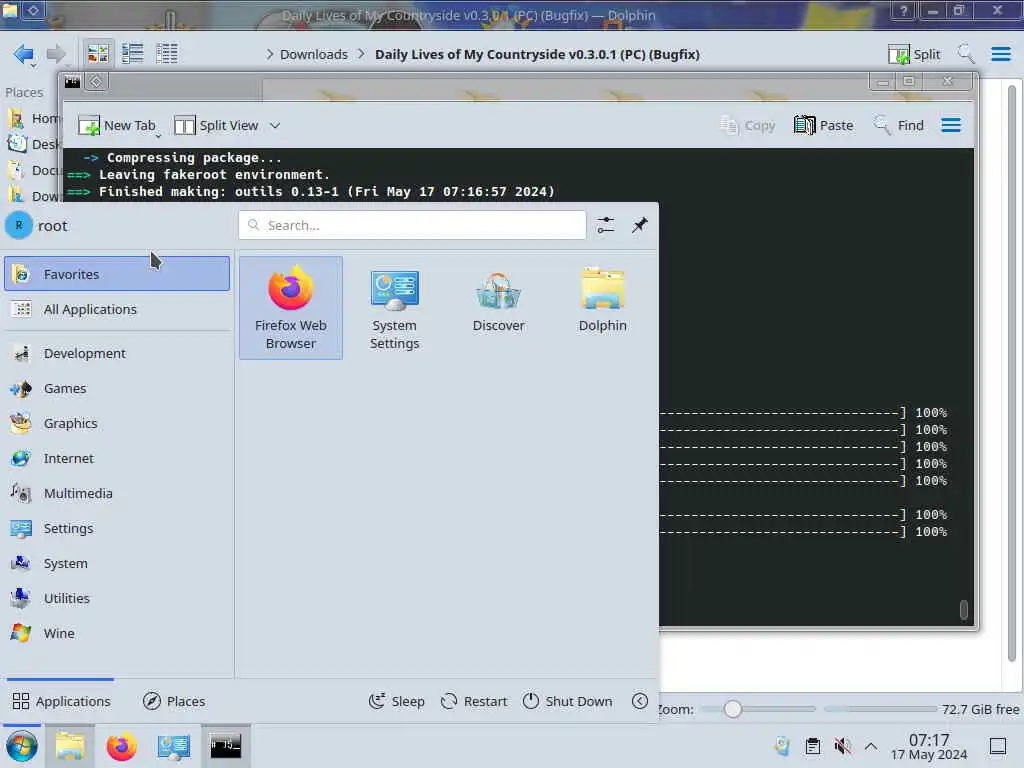The height and width of the screenshot is (768, 1024).
Task: Open the Development category
Action: (117, 353)
